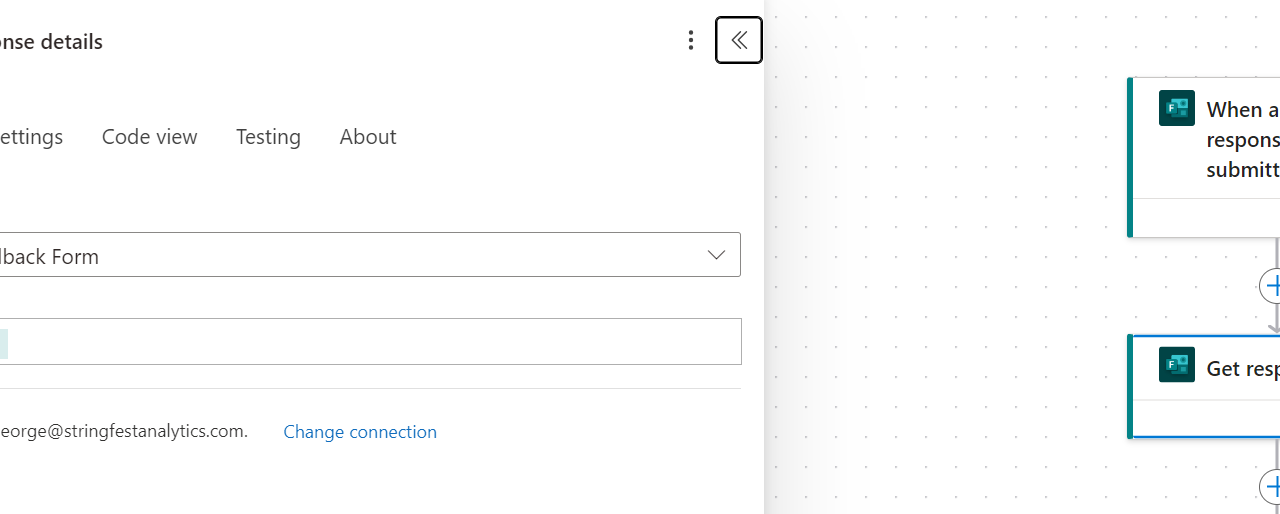Screen dimensions: 1280x514
Task: Select the 'Get response details' action title
Action: coord(1242,368)
